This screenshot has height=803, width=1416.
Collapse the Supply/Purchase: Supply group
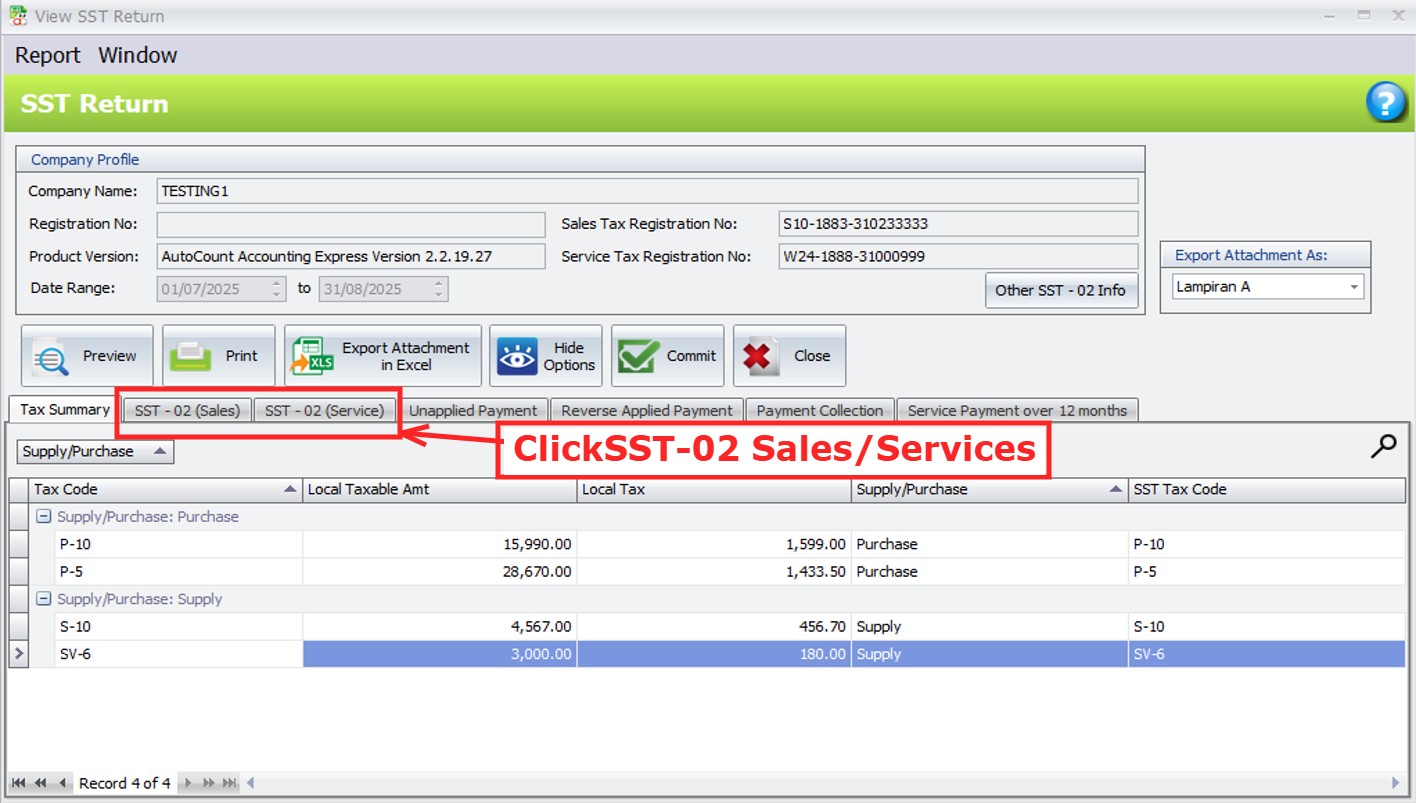pyautogui.click(x=43, y=599)
